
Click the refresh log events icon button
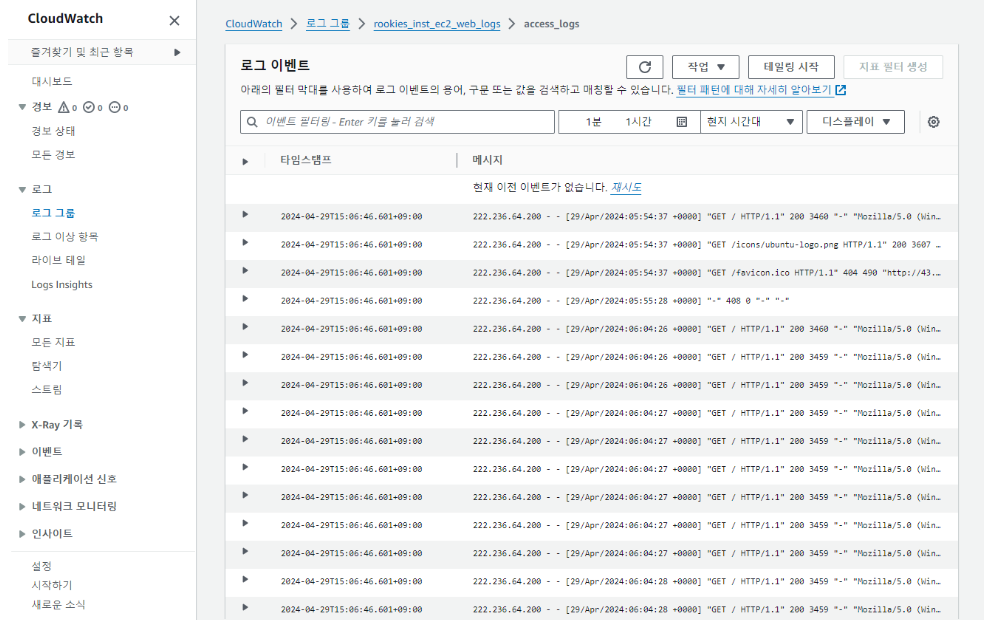(x=644, y=67)
